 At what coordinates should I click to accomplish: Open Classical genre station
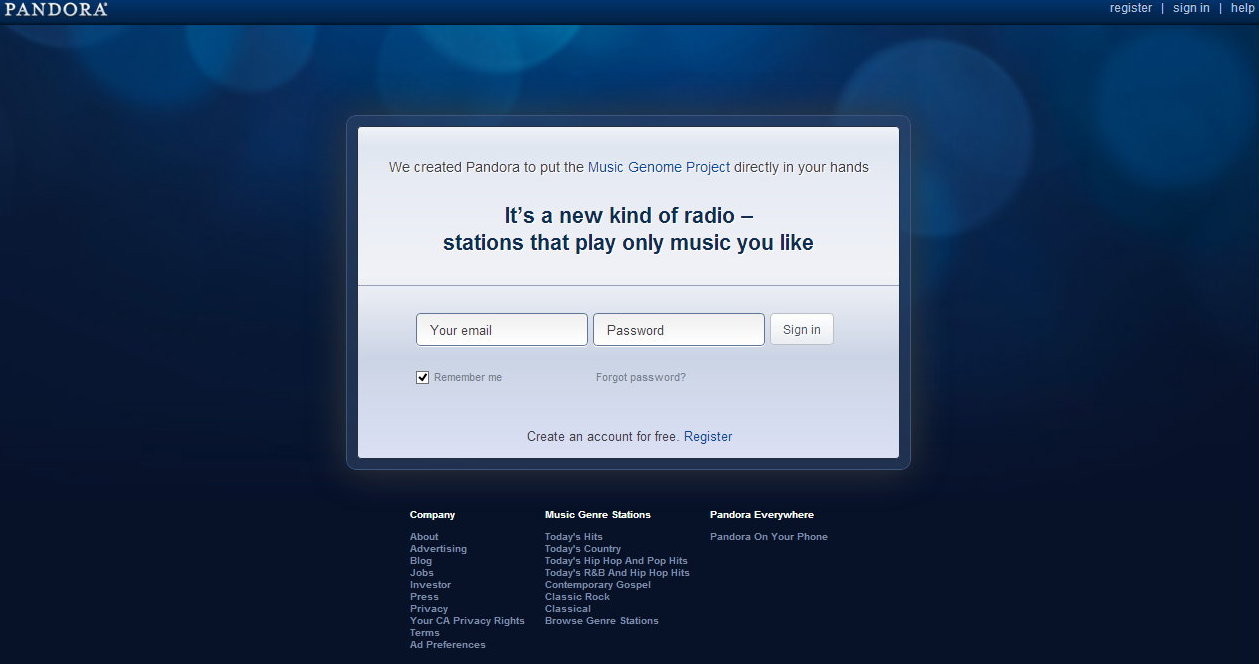(568, 609)
